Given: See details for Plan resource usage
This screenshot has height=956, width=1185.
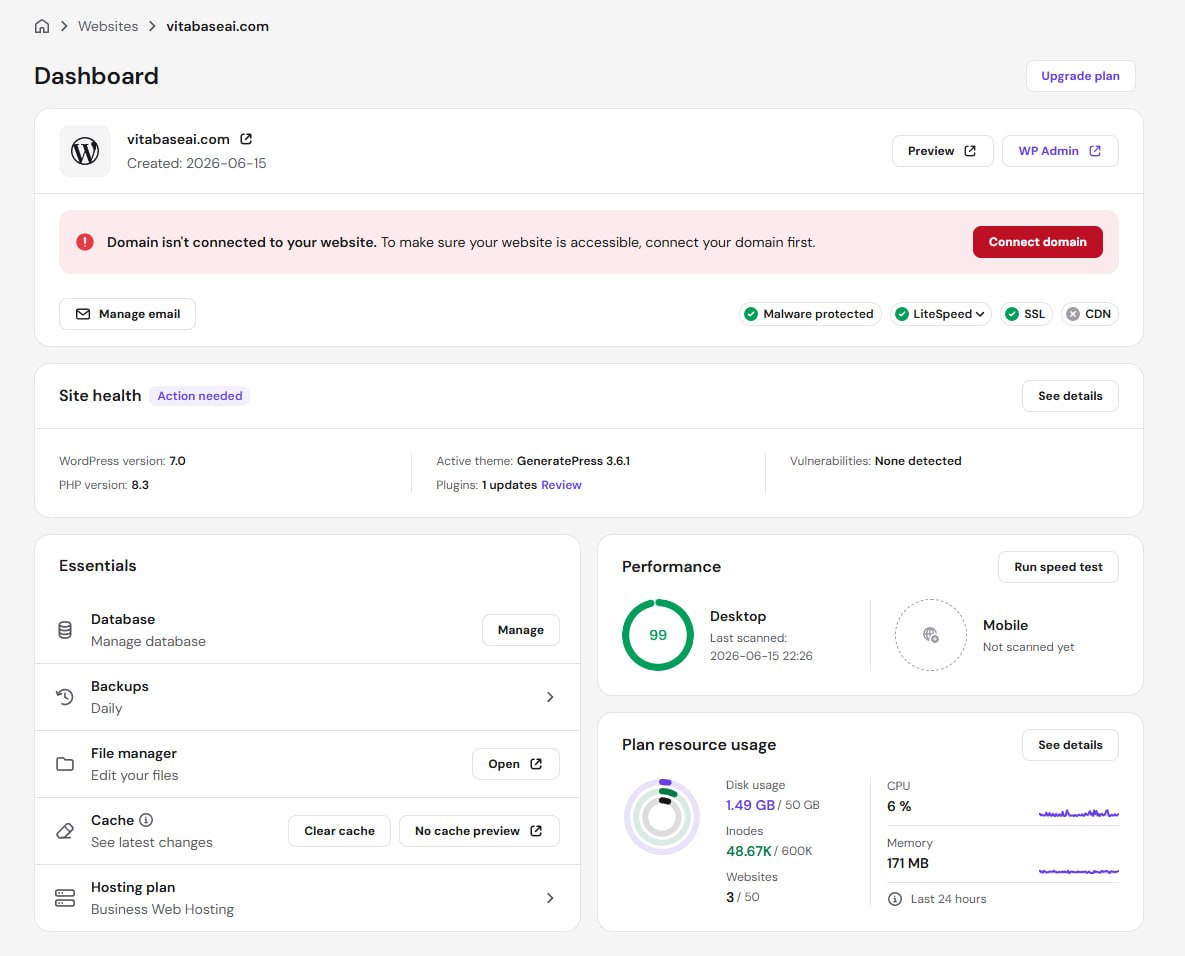Looking at the screenshot, I should 1069,745.
